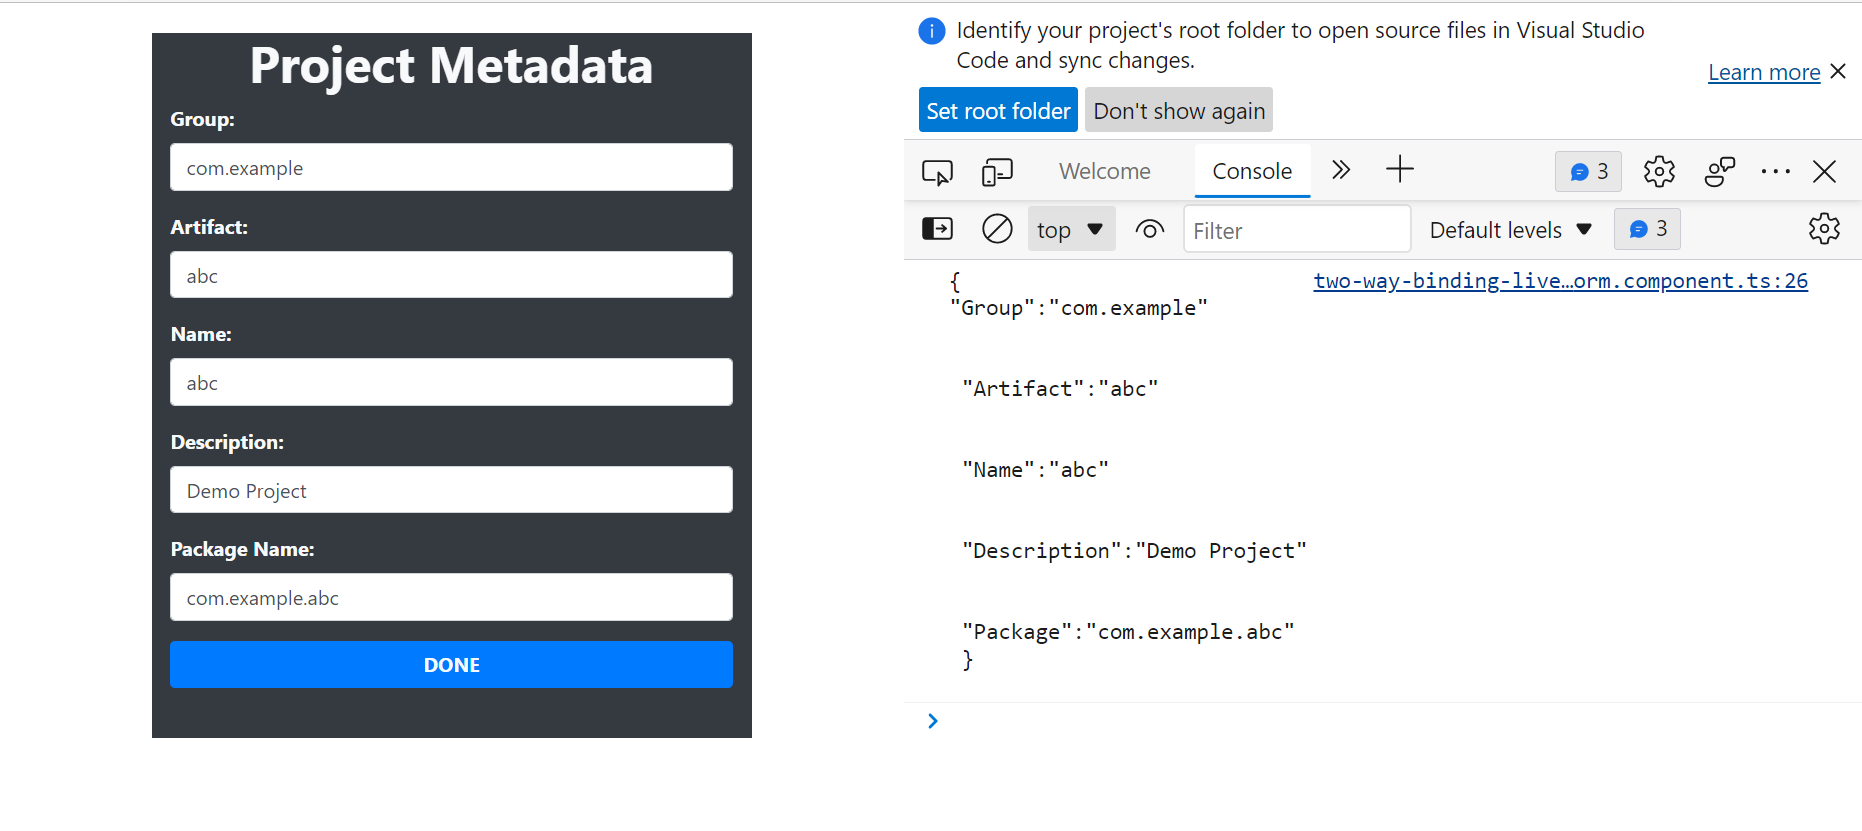
Task: Click the "Group":"com.example" console line
Action: pyautogui.click(x=1079, y=308)
